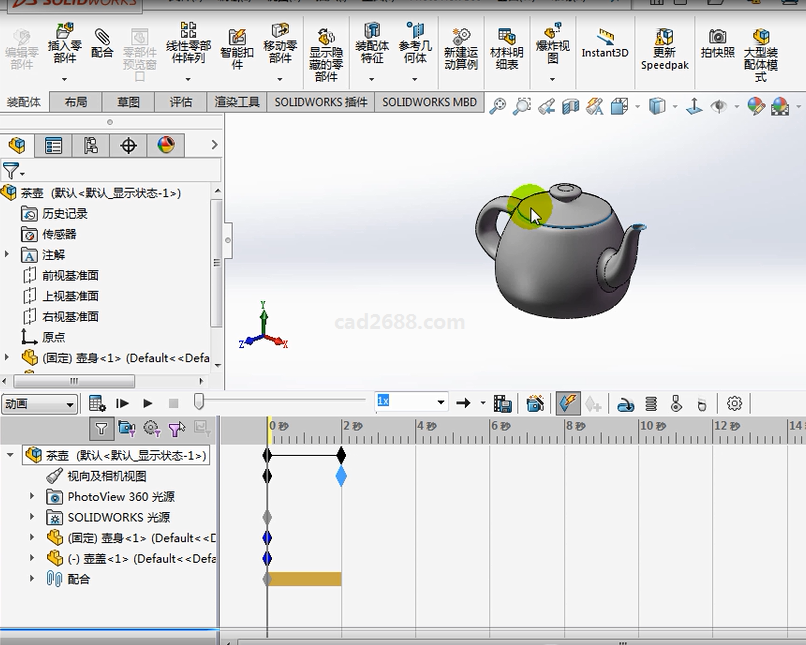Click the Take Snapshot (拍快照) camera icon
Screen dimensions: 806x645
click(x=717, y=44)
